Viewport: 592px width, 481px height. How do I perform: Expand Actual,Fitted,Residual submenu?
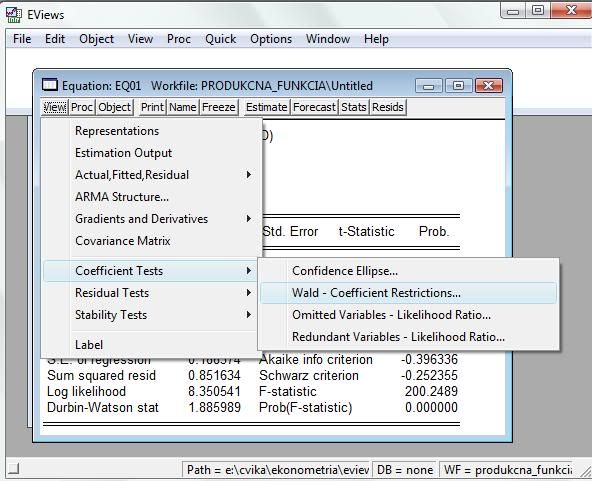coord(152,175)
